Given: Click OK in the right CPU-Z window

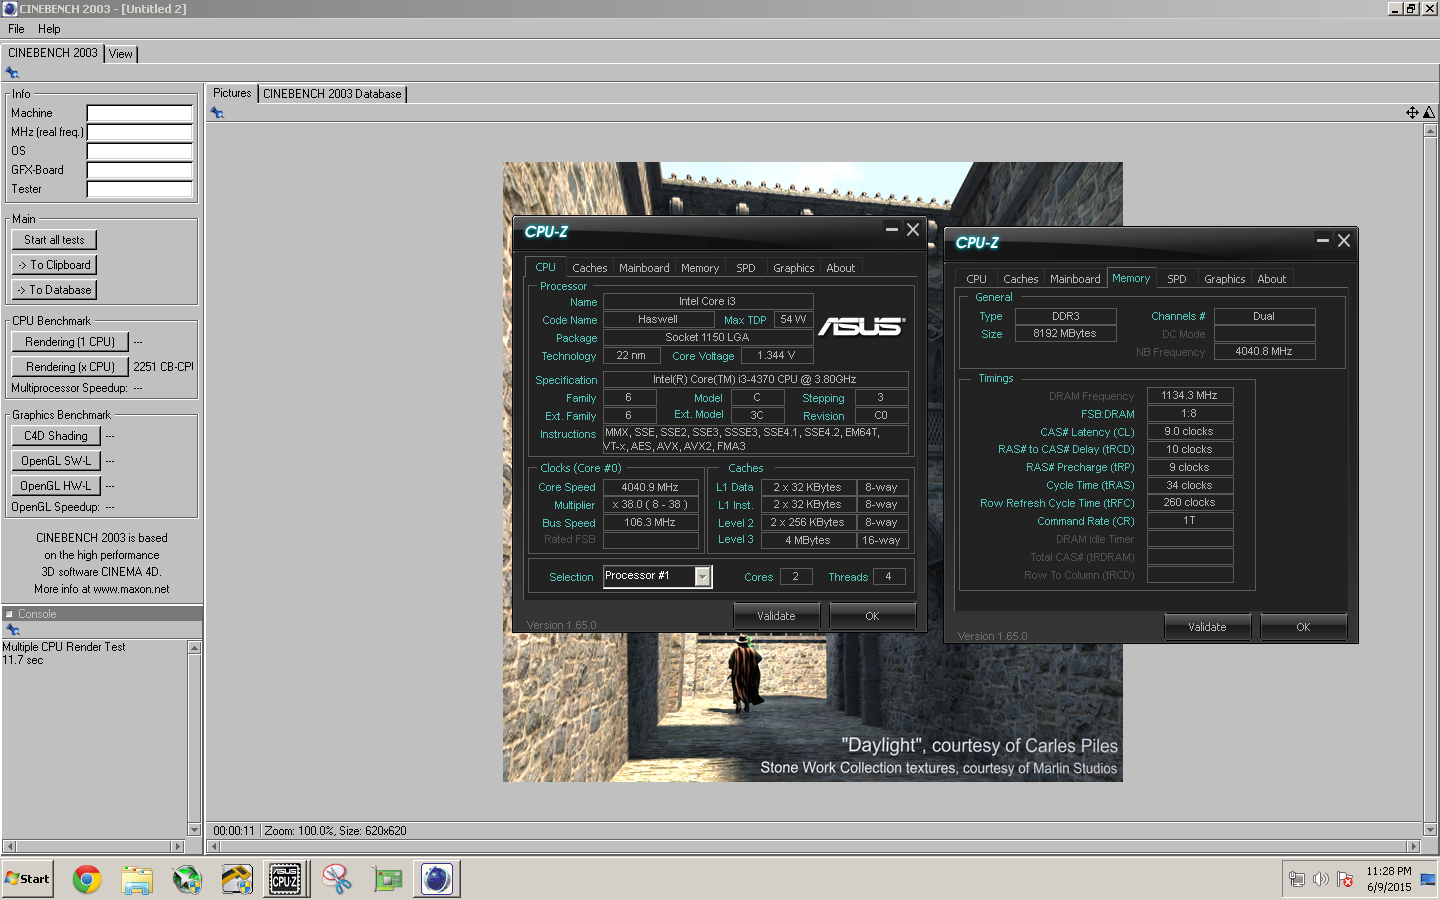Looking at the screenshot, I should (1303, 627).
